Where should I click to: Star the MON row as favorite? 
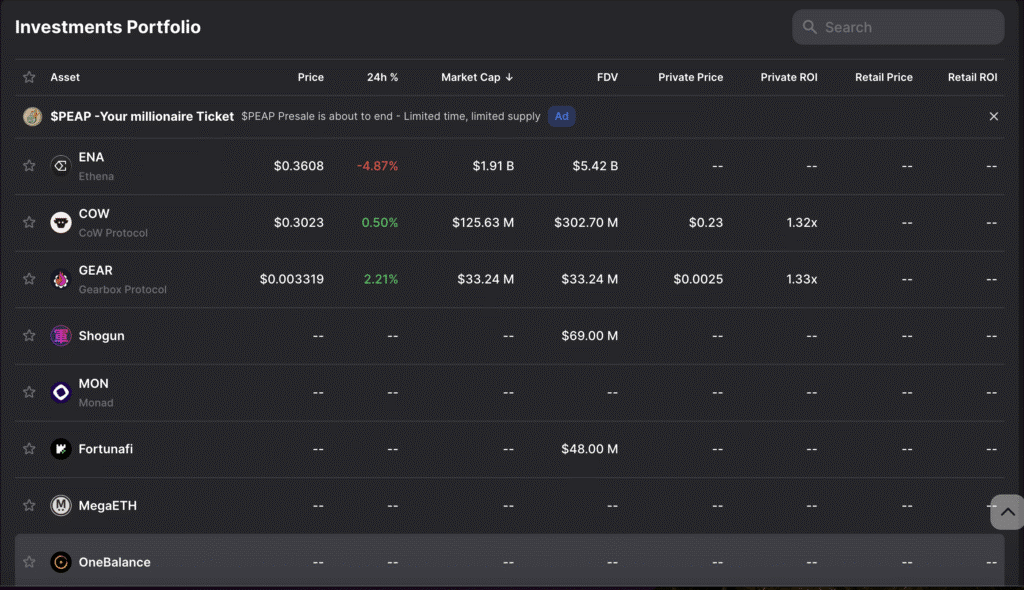(x=29, y=392)
